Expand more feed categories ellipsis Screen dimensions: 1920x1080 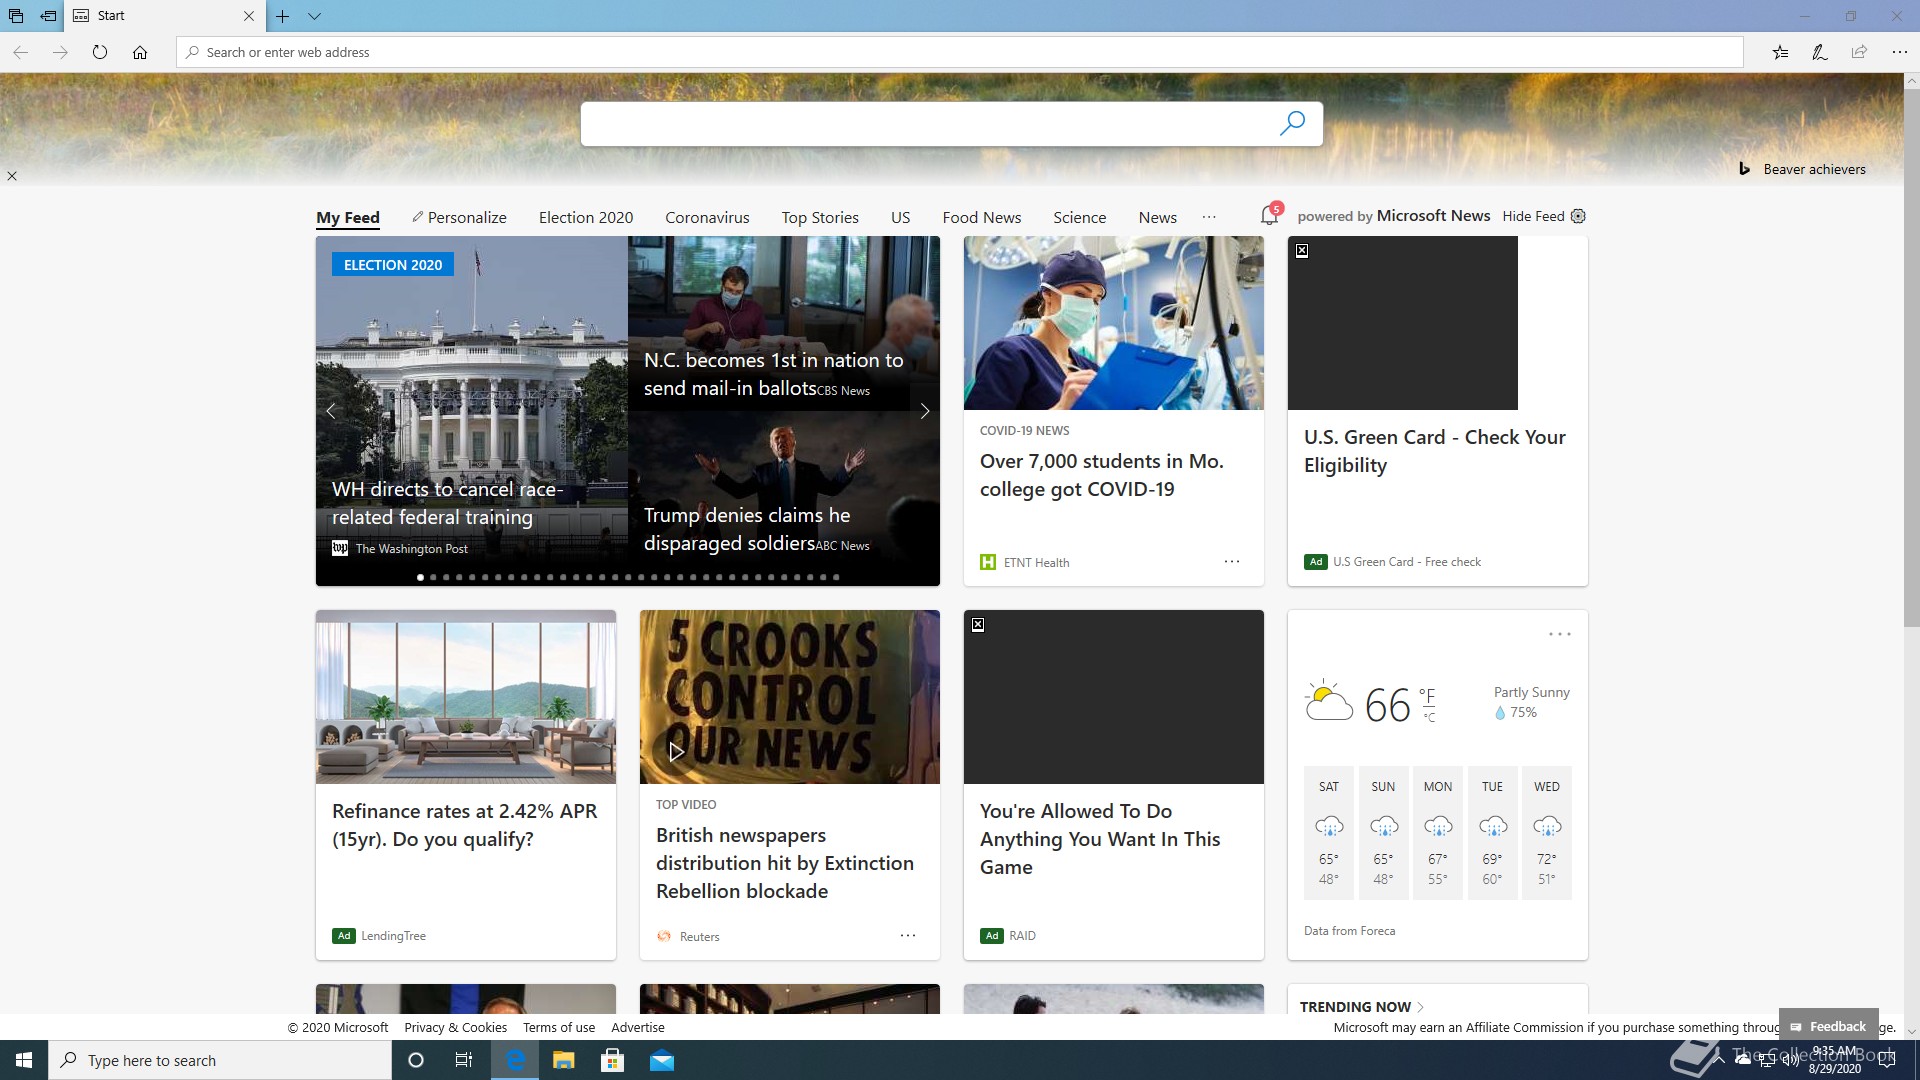[x=1209, y=217]
